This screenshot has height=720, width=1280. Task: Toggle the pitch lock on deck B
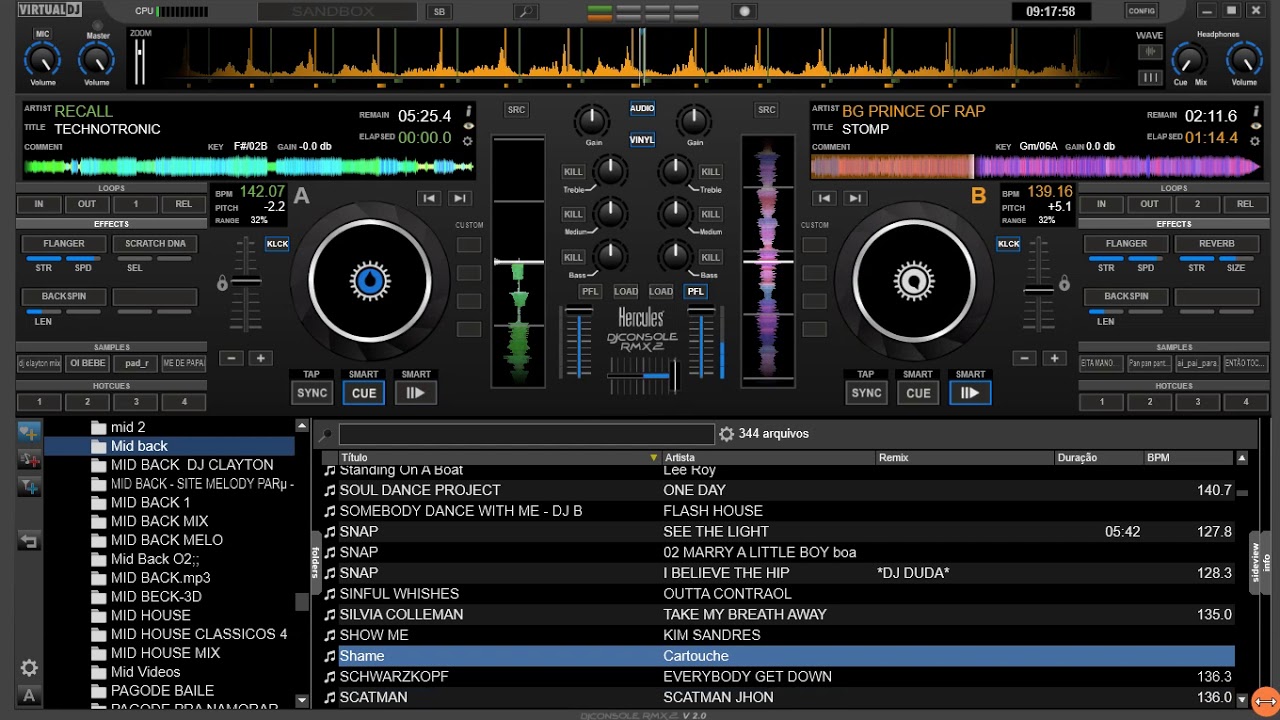coord(1064,283)
